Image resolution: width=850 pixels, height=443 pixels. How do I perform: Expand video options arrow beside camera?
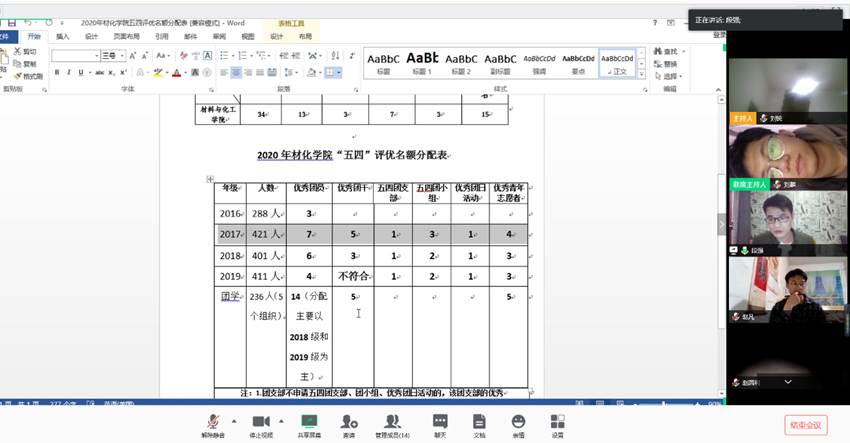click(x=279, y=420)
